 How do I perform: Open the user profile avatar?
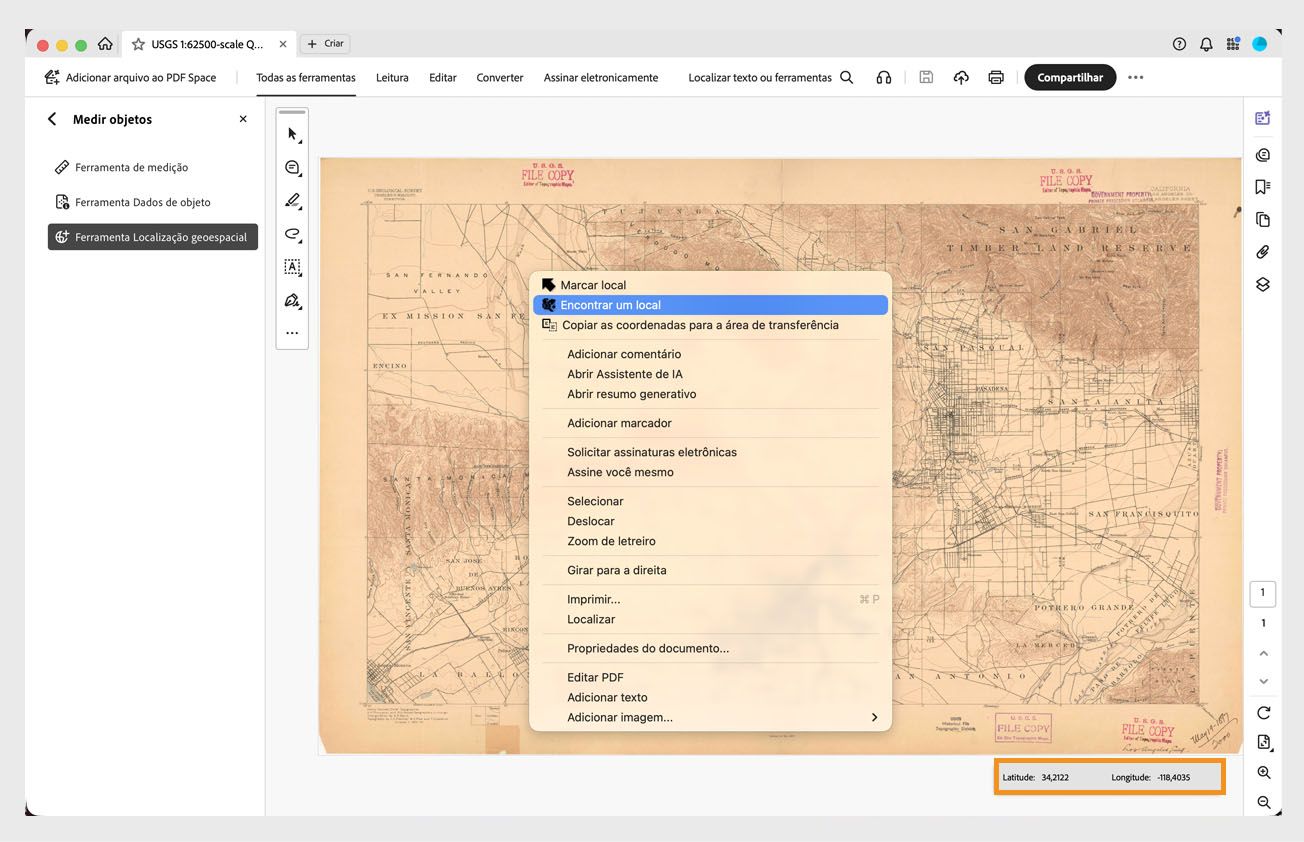click(1260, 44)
